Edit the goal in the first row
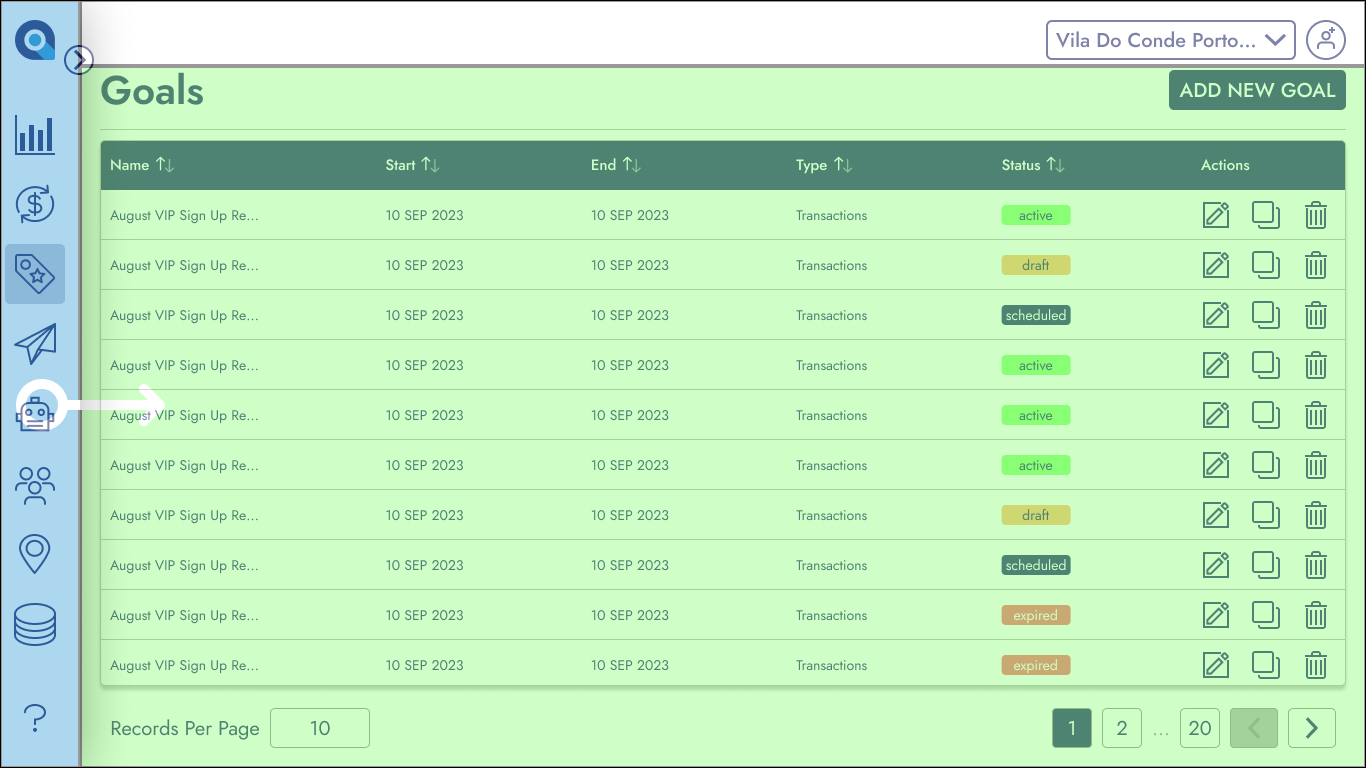Viewport: 1366px width, 768px height. coord(1216,215)
